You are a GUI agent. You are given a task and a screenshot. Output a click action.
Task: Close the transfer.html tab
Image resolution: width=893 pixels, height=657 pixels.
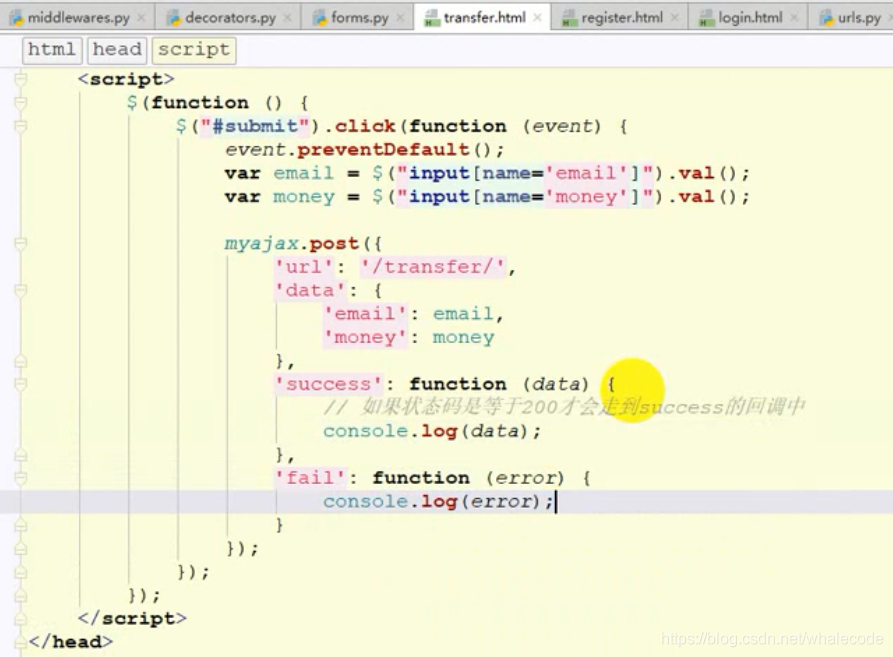coord(537,18)
